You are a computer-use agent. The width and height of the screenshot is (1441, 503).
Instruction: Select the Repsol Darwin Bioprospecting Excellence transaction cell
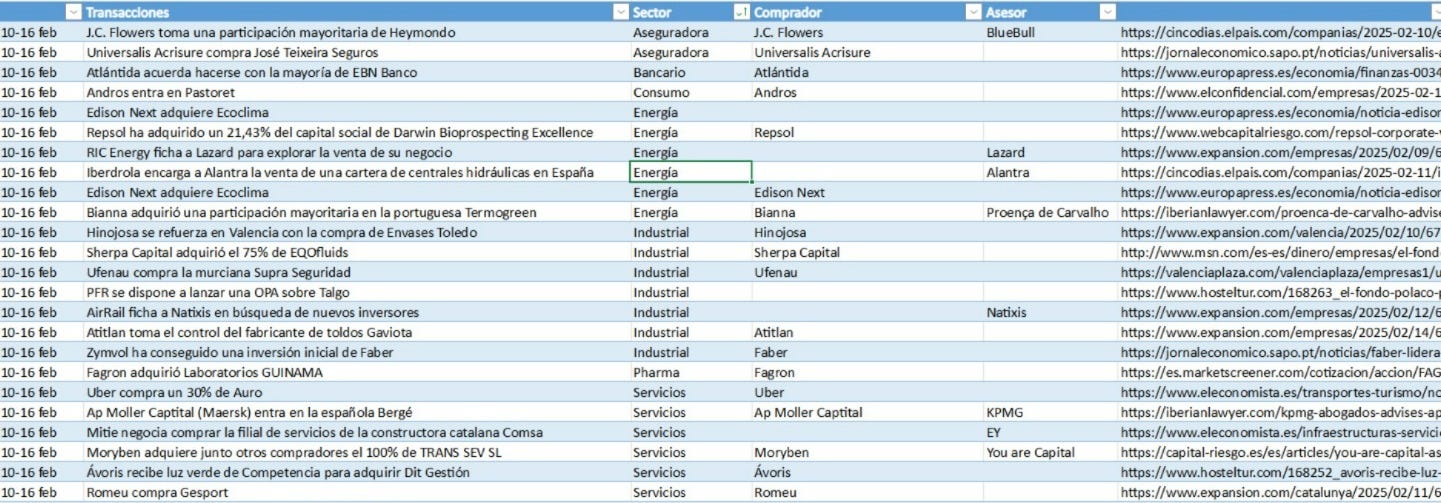pos(355,132)
